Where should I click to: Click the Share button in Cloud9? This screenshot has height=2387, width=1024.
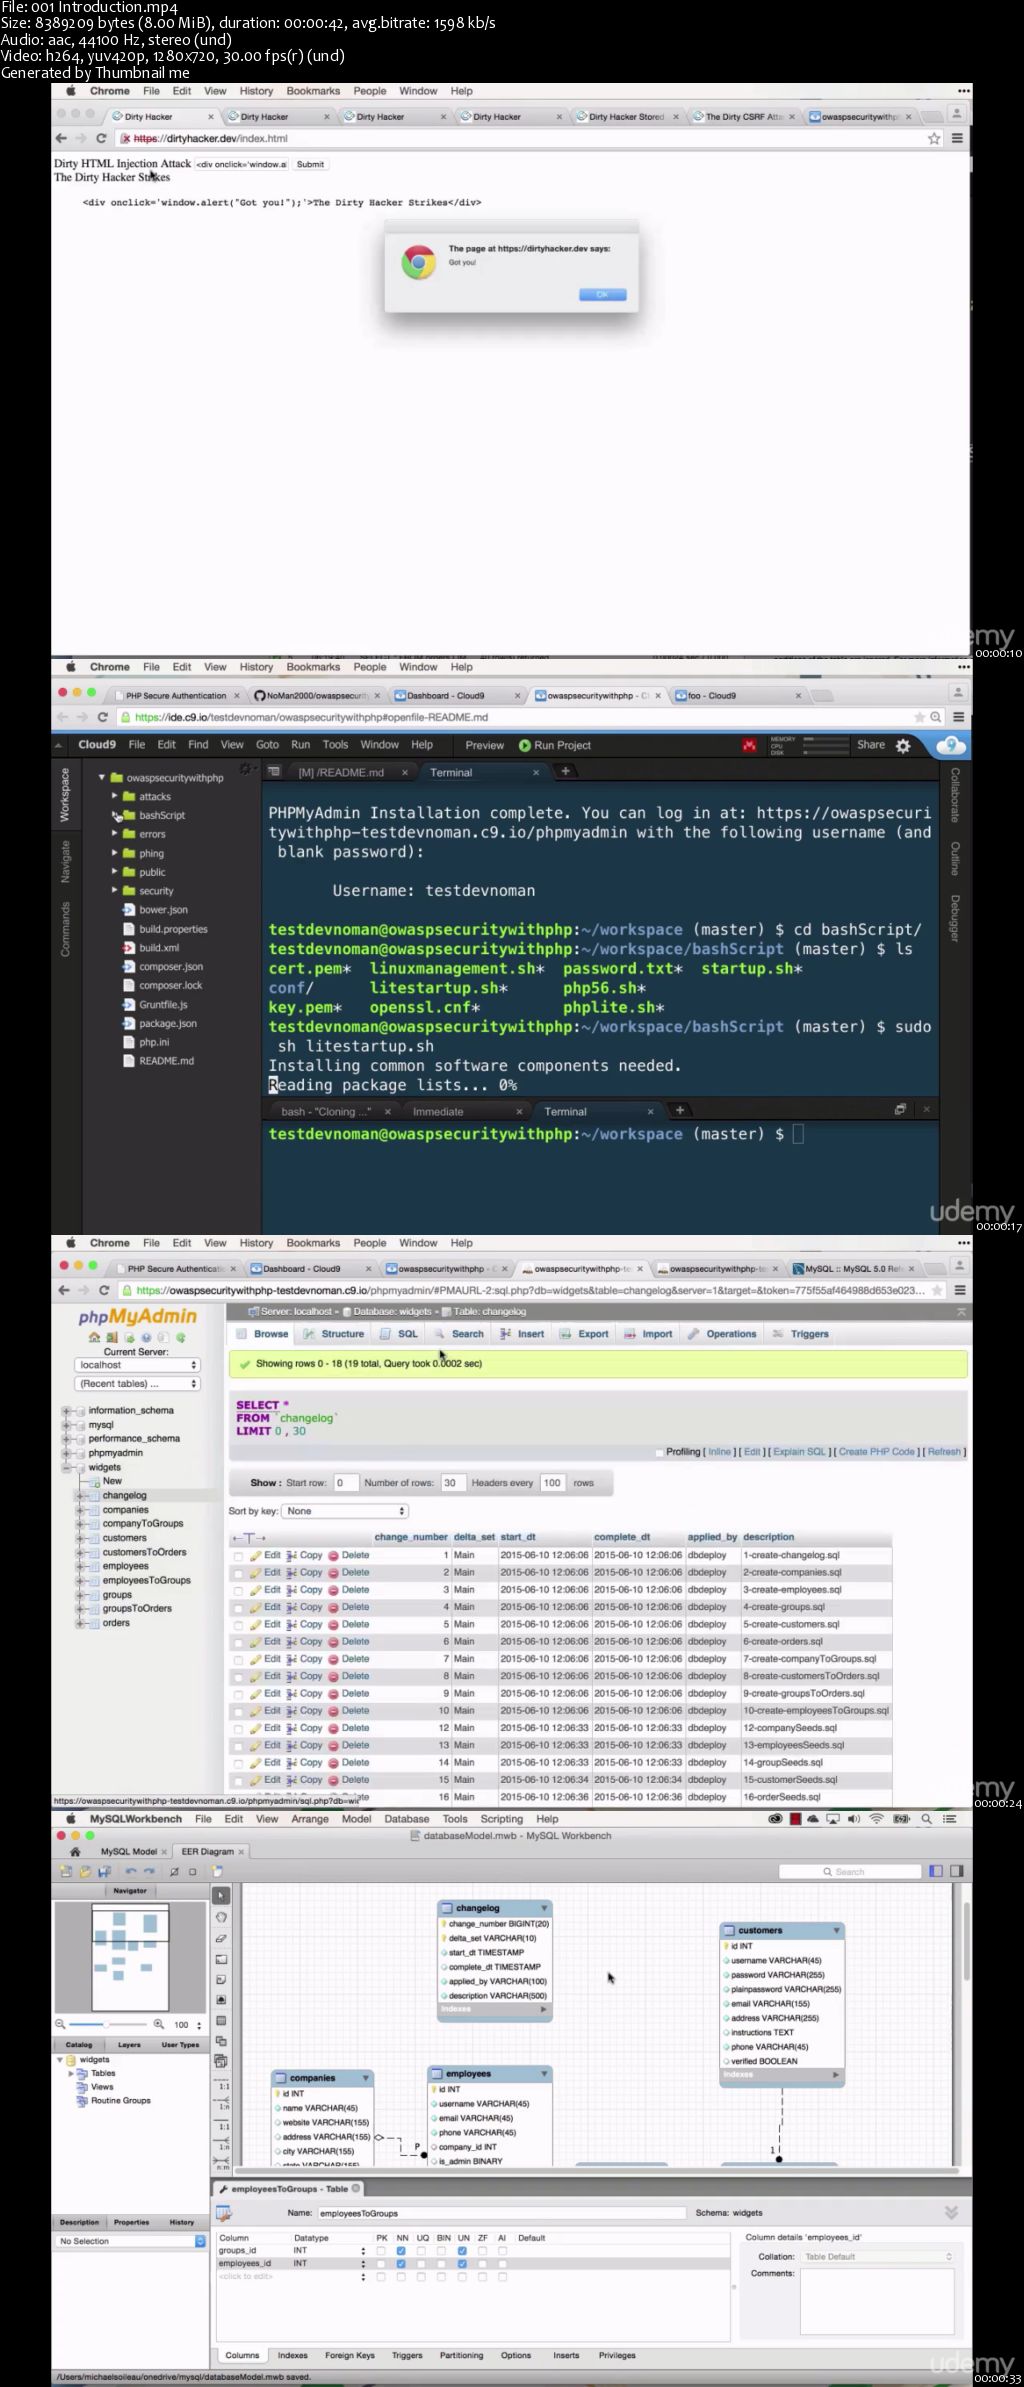point(871,745)
